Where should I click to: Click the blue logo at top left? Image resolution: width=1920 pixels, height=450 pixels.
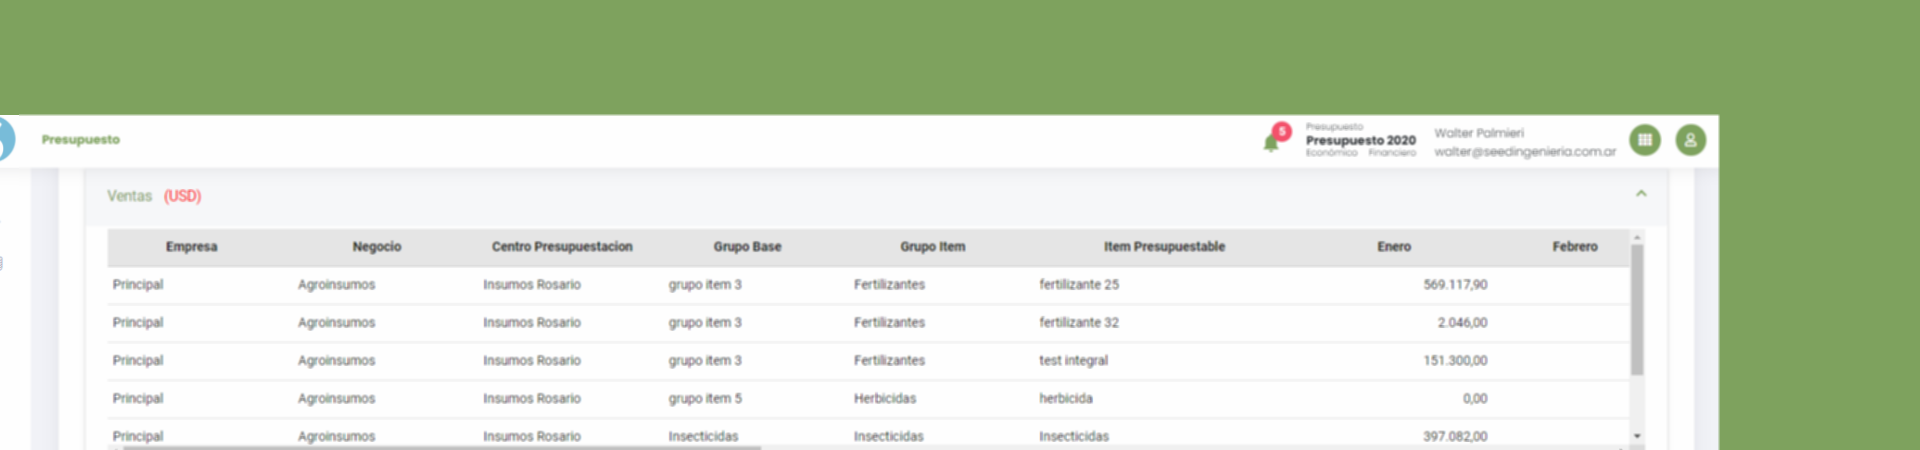(6, 139)
